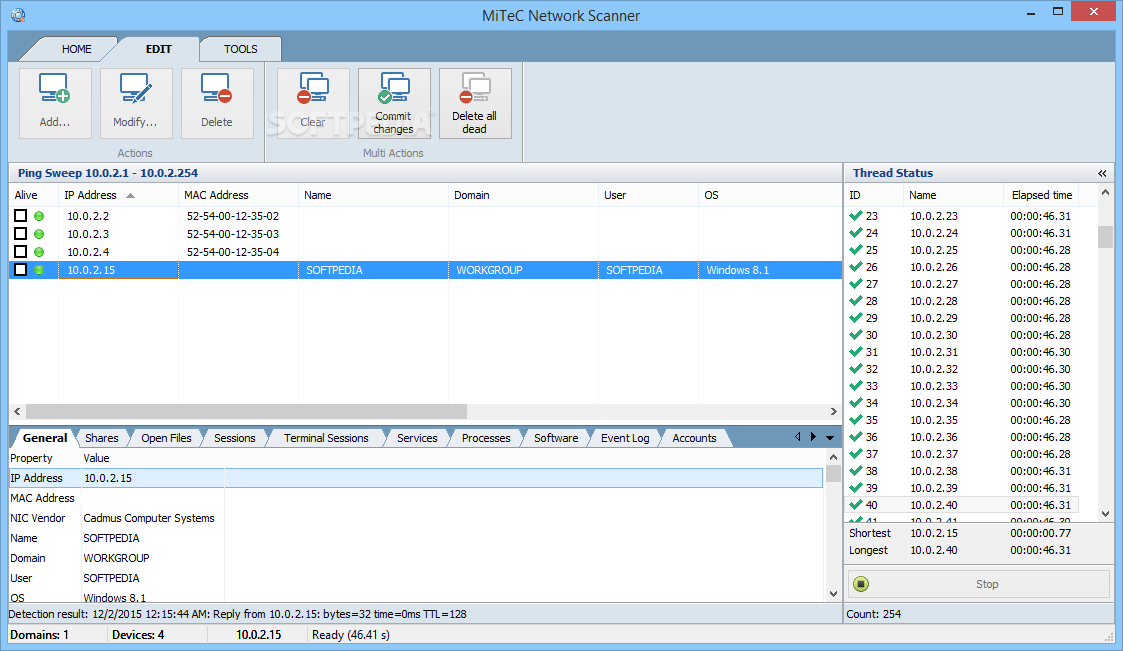Select the EDIT ribbon tab
The width and height of the screenshot is (1123, 651).
[x=158, y=49]
